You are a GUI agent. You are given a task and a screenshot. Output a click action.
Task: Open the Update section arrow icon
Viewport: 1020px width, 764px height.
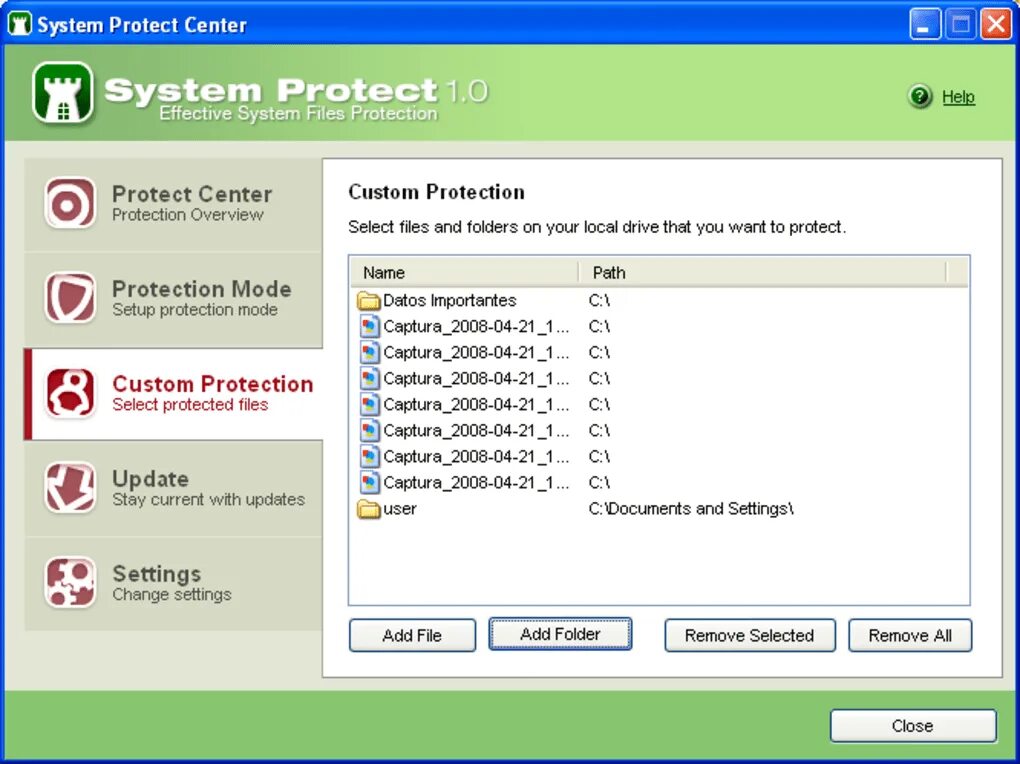click(x=70, y=488)
